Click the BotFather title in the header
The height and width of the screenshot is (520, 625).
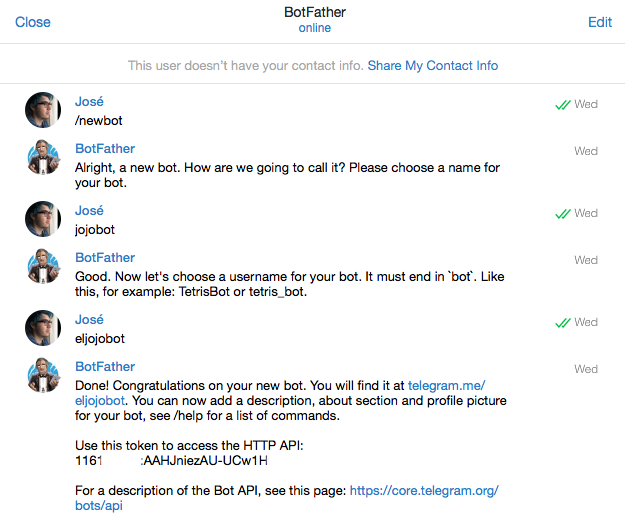(314, 12)
